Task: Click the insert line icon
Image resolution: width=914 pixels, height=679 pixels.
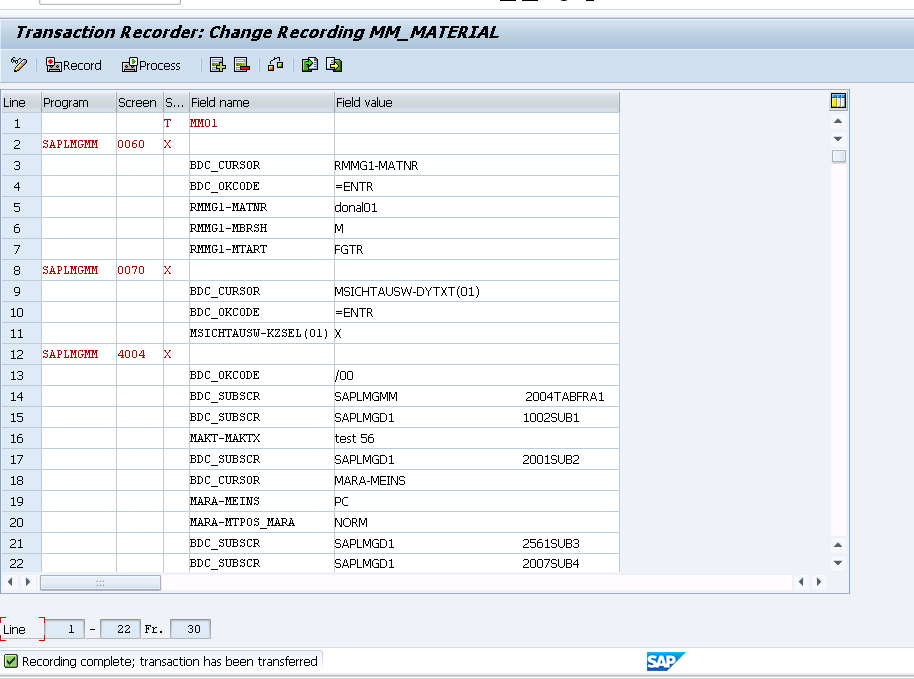Action: [217, 65]
